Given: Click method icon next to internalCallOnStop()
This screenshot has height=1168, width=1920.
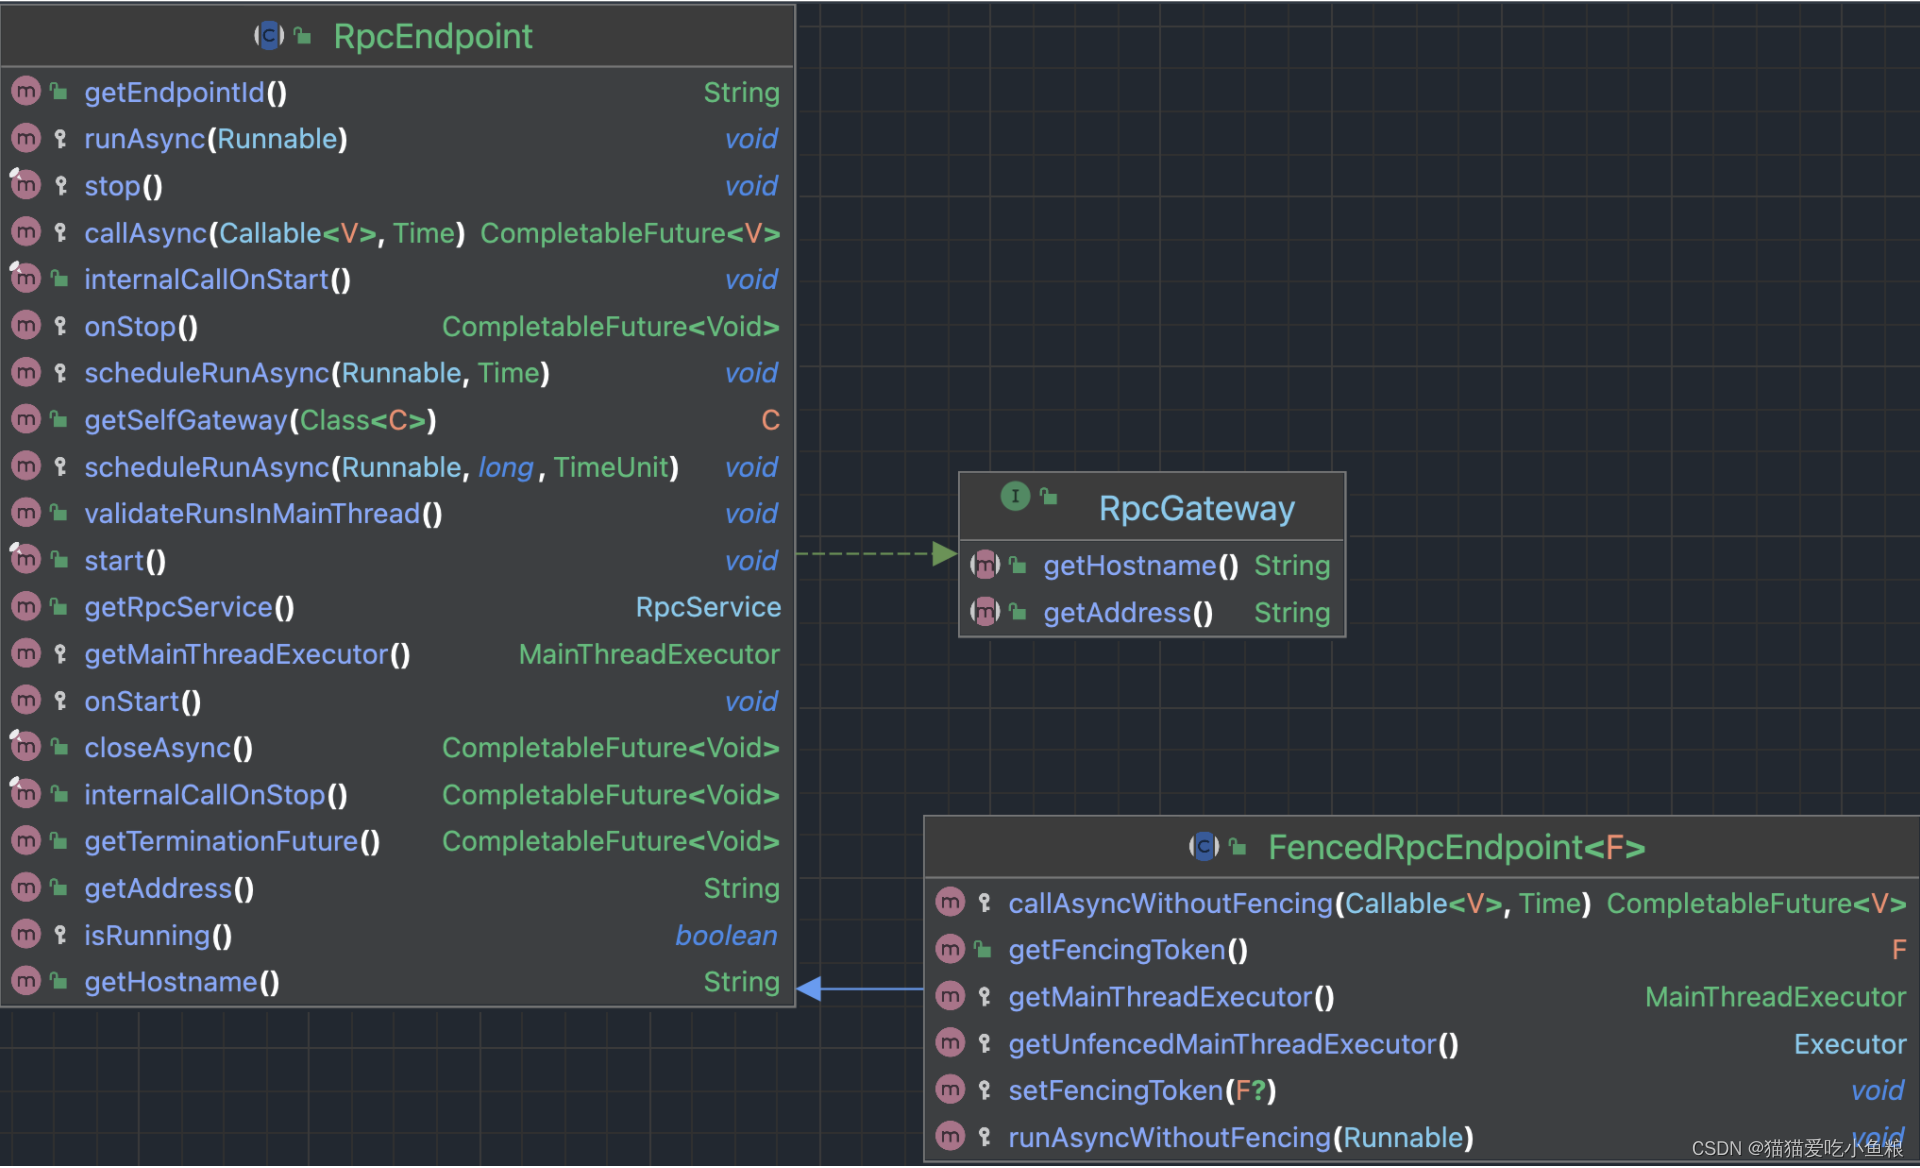Looking at the screenshot, I should click(26, 794).
